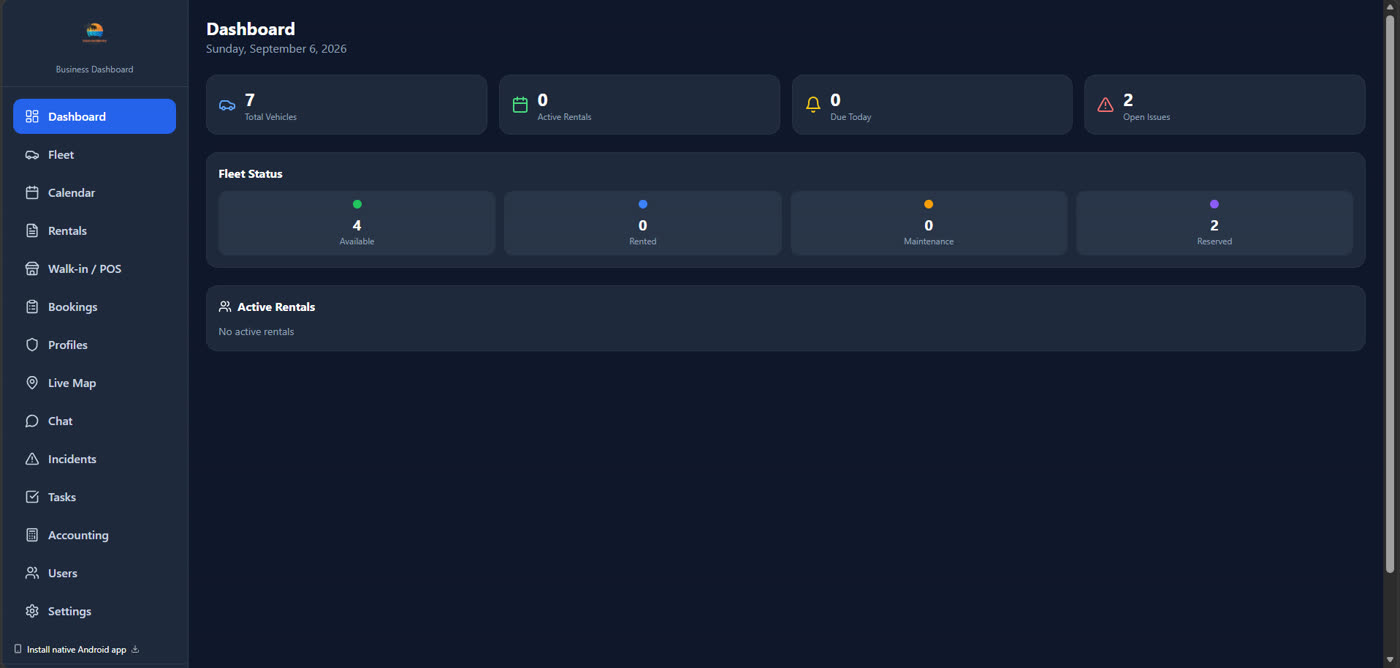
Task: Click the Fleet Status heading
Action: (x=251, y=174)
